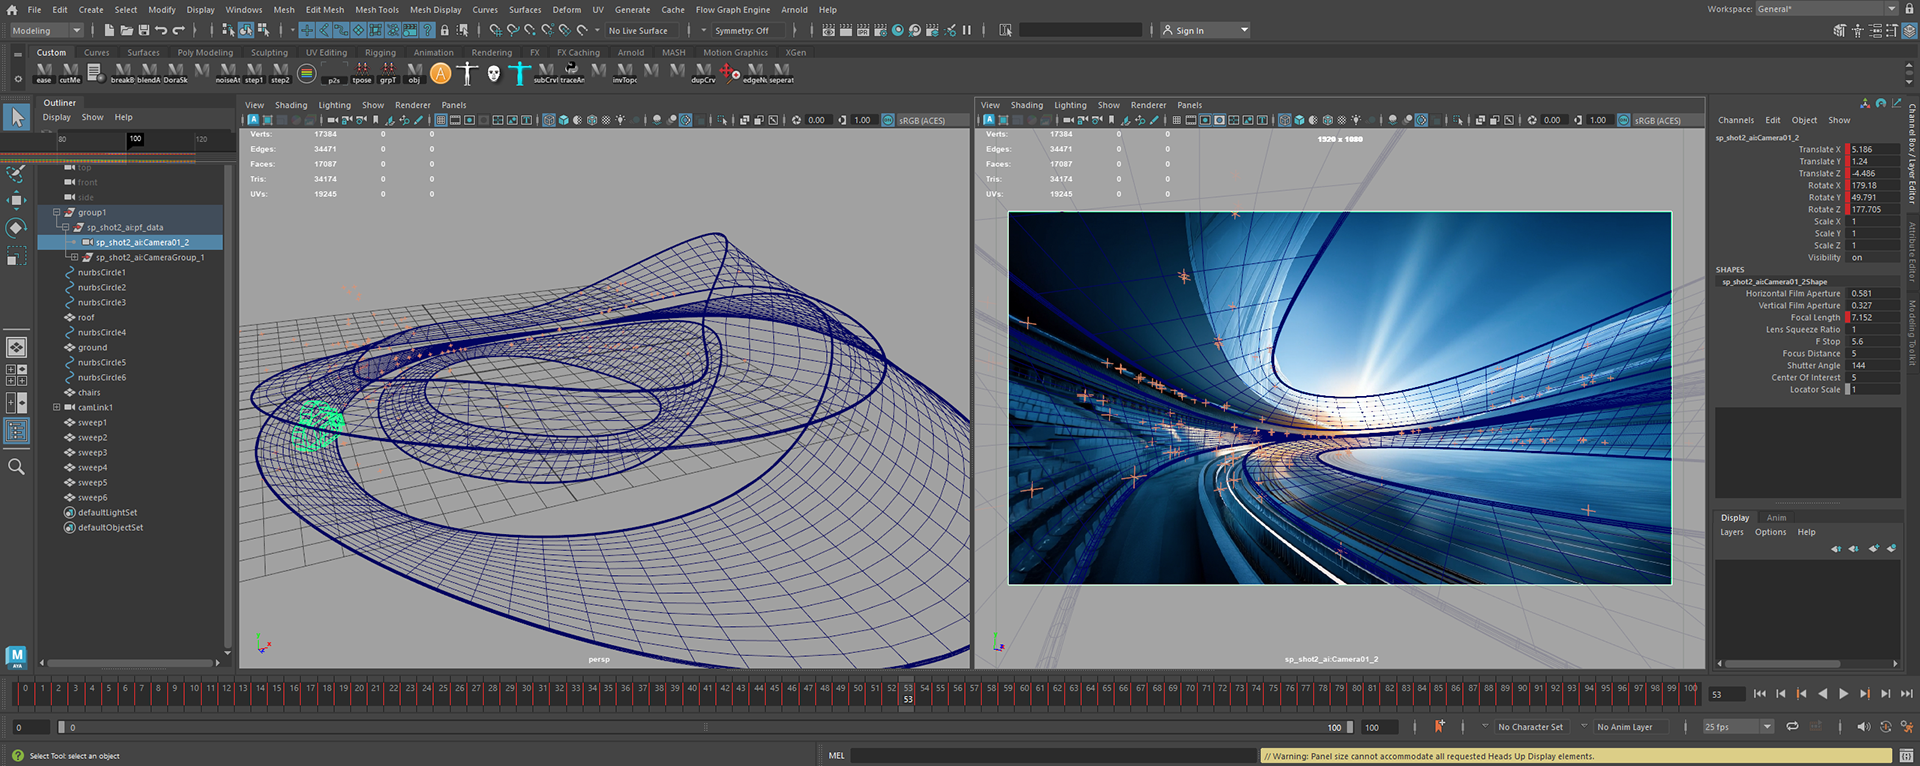Click the white skull shelf icon
The image size is (1920, 766).
(x=494, y=73)
